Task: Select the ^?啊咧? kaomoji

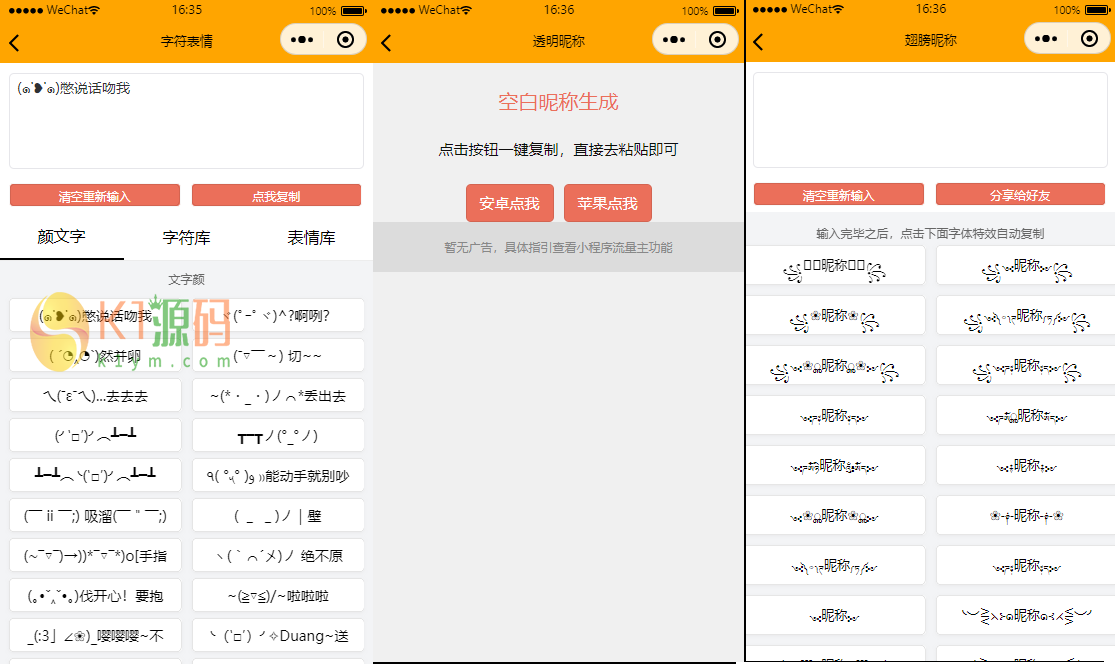Action: (278, 316)
